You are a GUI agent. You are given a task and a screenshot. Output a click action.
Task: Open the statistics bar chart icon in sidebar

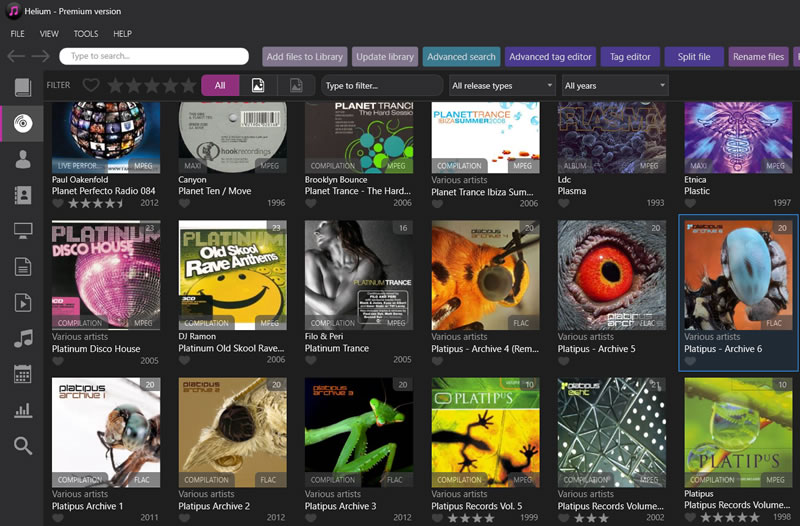[x=22, y=410]
